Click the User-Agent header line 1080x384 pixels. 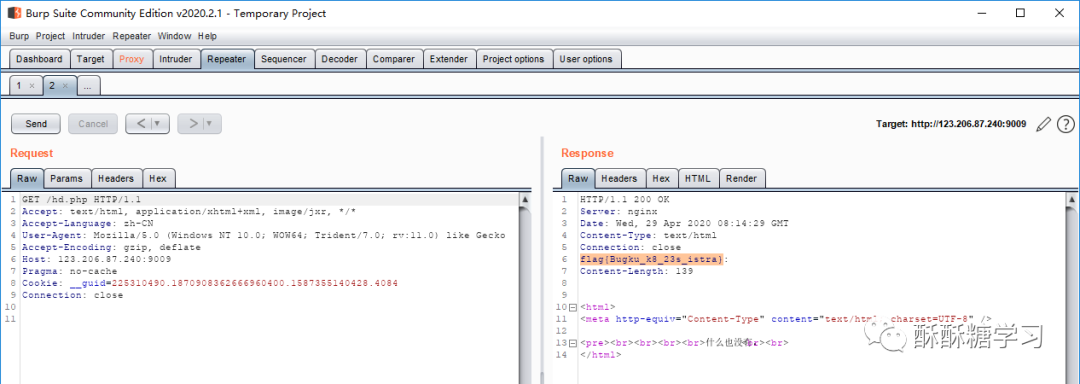click(264, 235)
